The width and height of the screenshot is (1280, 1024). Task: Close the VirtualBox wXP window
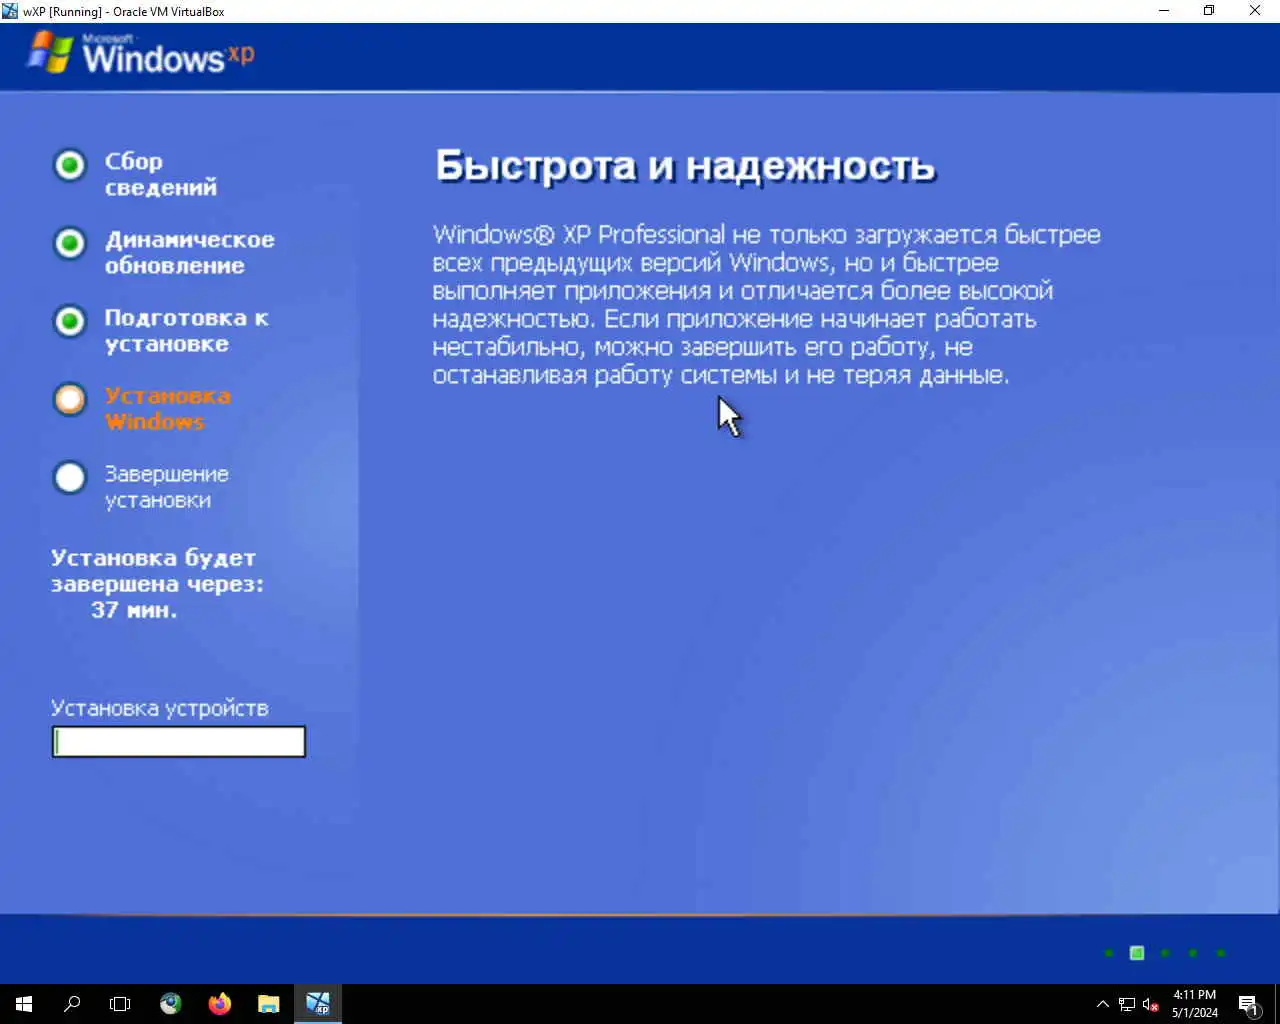click(1255, 11)
